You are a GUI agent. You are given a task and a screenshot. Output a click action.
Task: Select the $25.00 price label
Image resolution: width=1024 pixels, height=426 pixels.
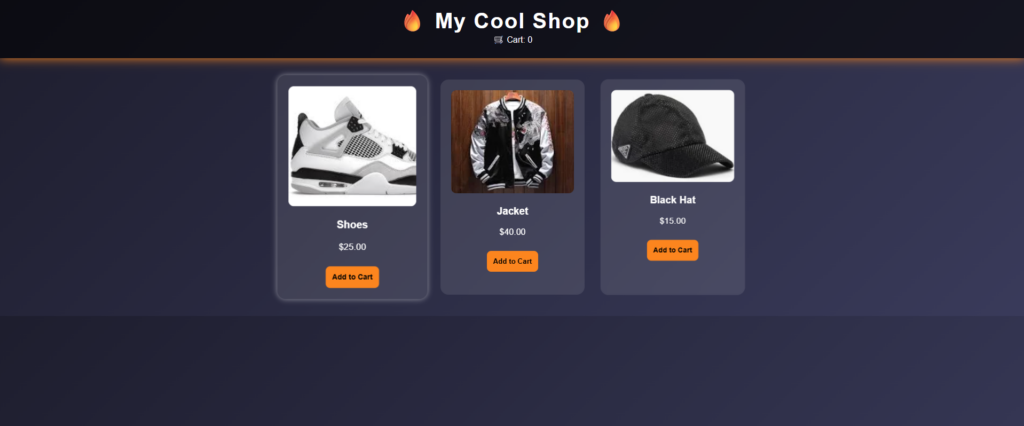pos(352,247)
